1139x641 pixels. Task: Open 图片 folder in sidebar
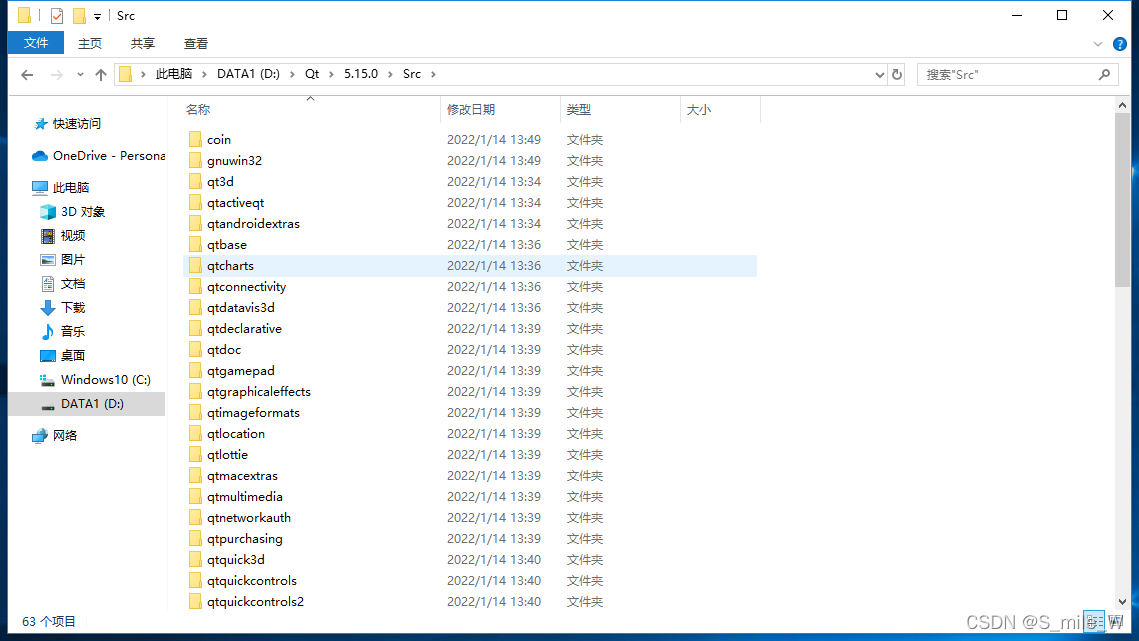point(62,259)
